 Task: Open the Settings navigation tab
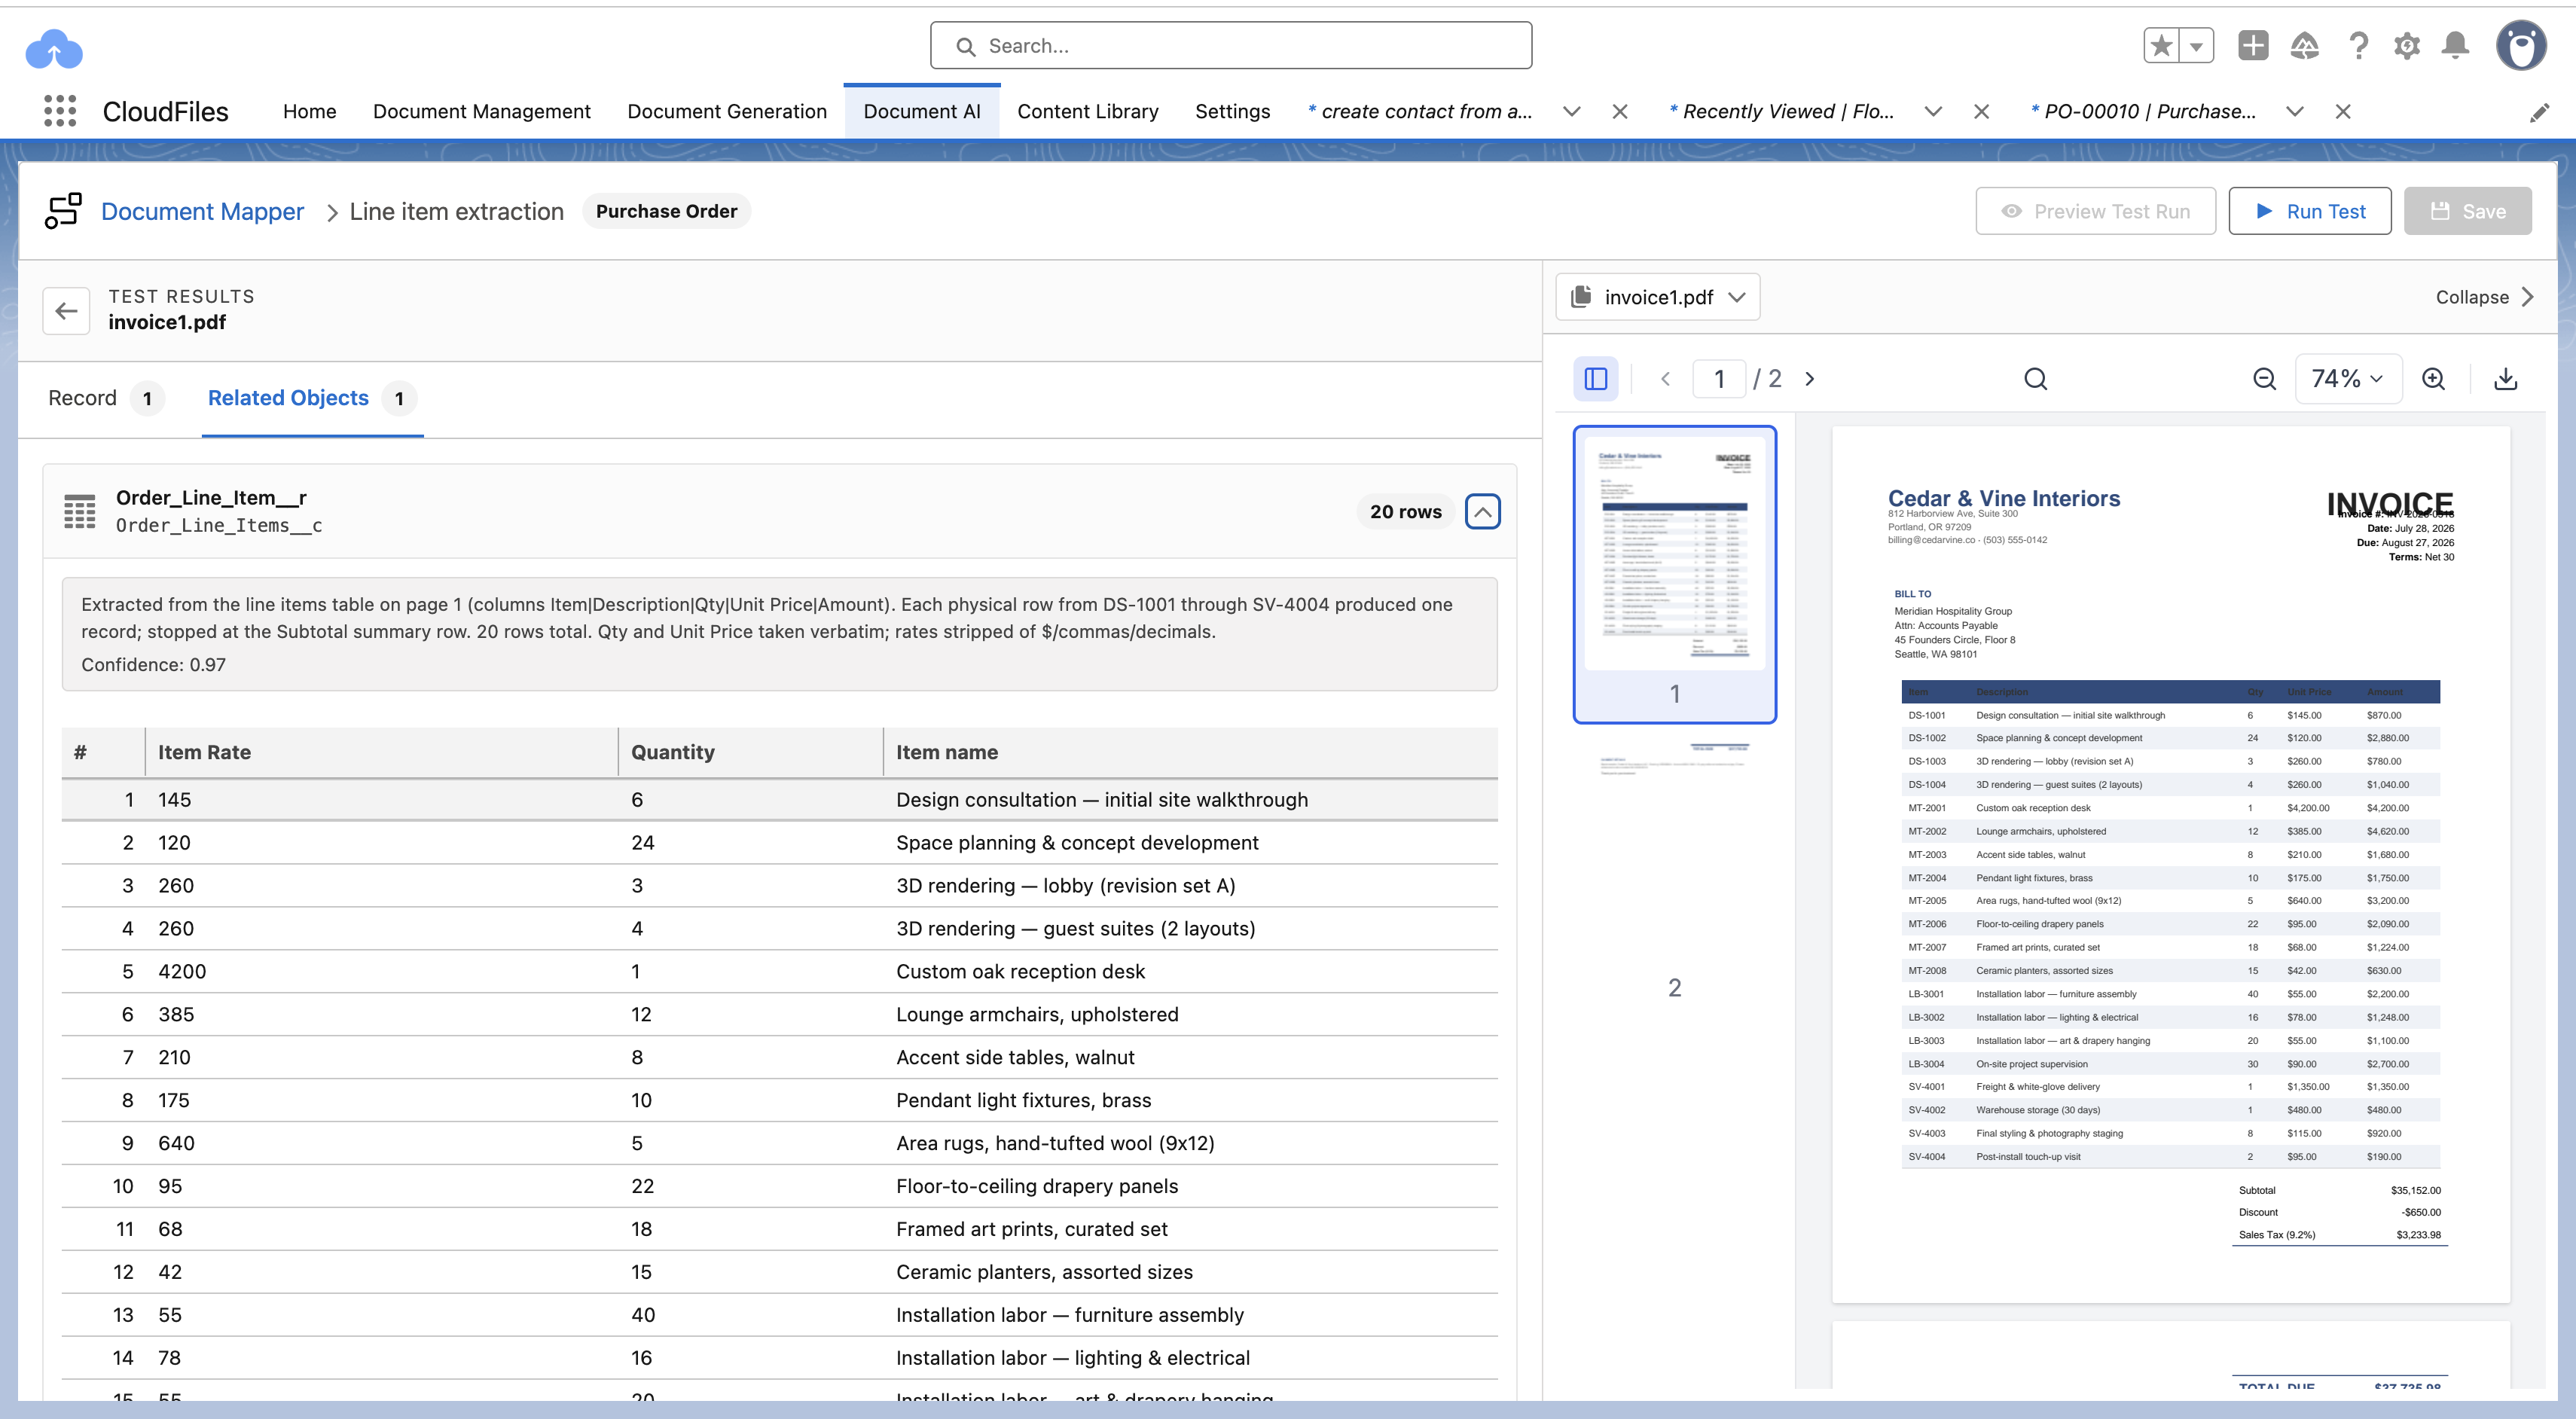pos(1233,112)
